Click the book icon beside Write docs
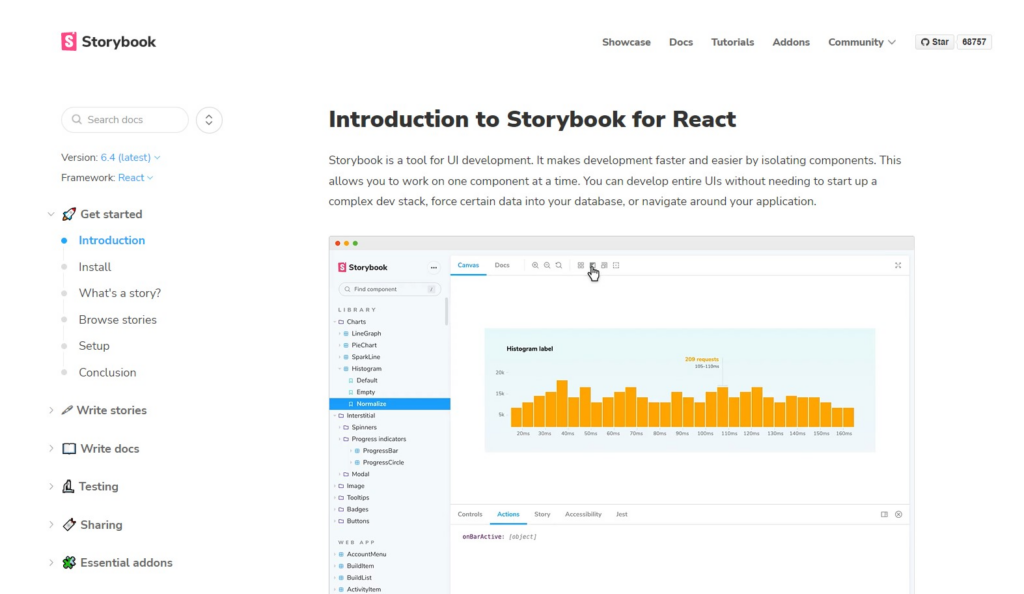This screenshot has height=594, width=1024. click(69, 448)
